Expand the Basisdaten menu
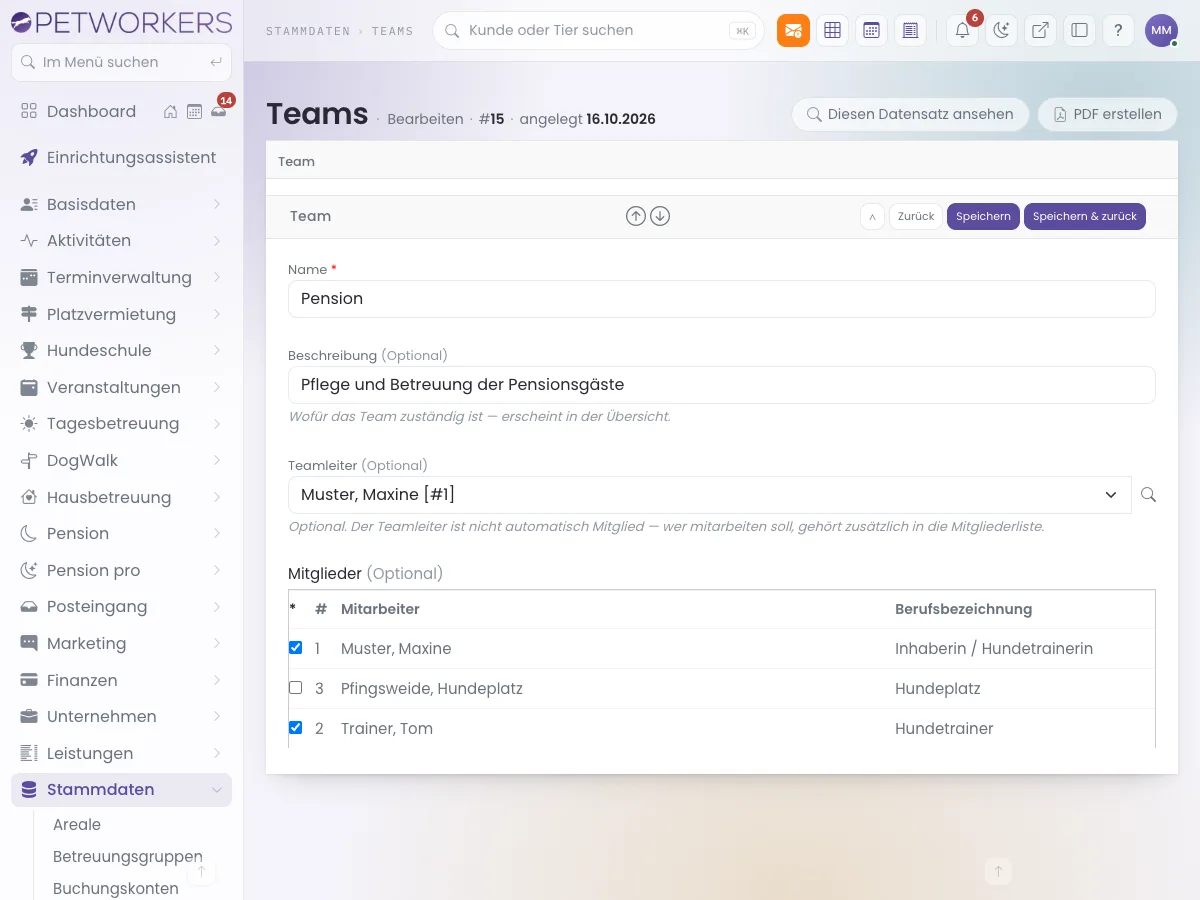This screenshot has width=1200, height=900. pos(122,204)
